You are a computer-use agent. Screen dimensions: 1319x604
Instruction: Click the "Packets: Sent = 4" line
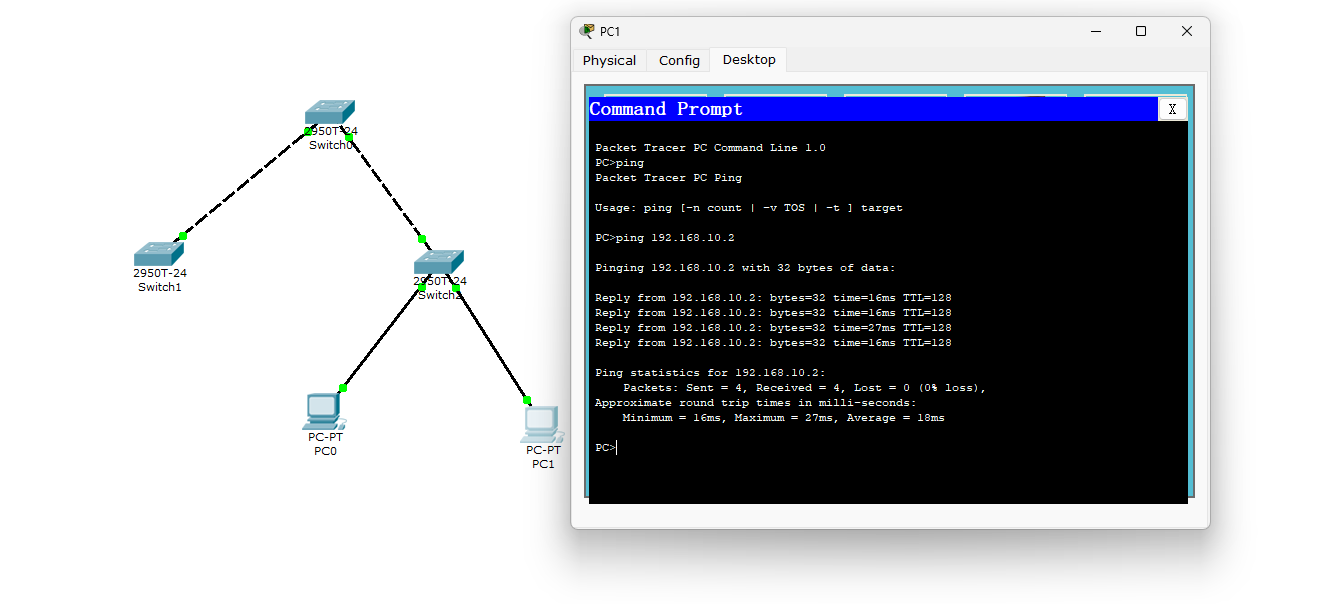(804, 388)
